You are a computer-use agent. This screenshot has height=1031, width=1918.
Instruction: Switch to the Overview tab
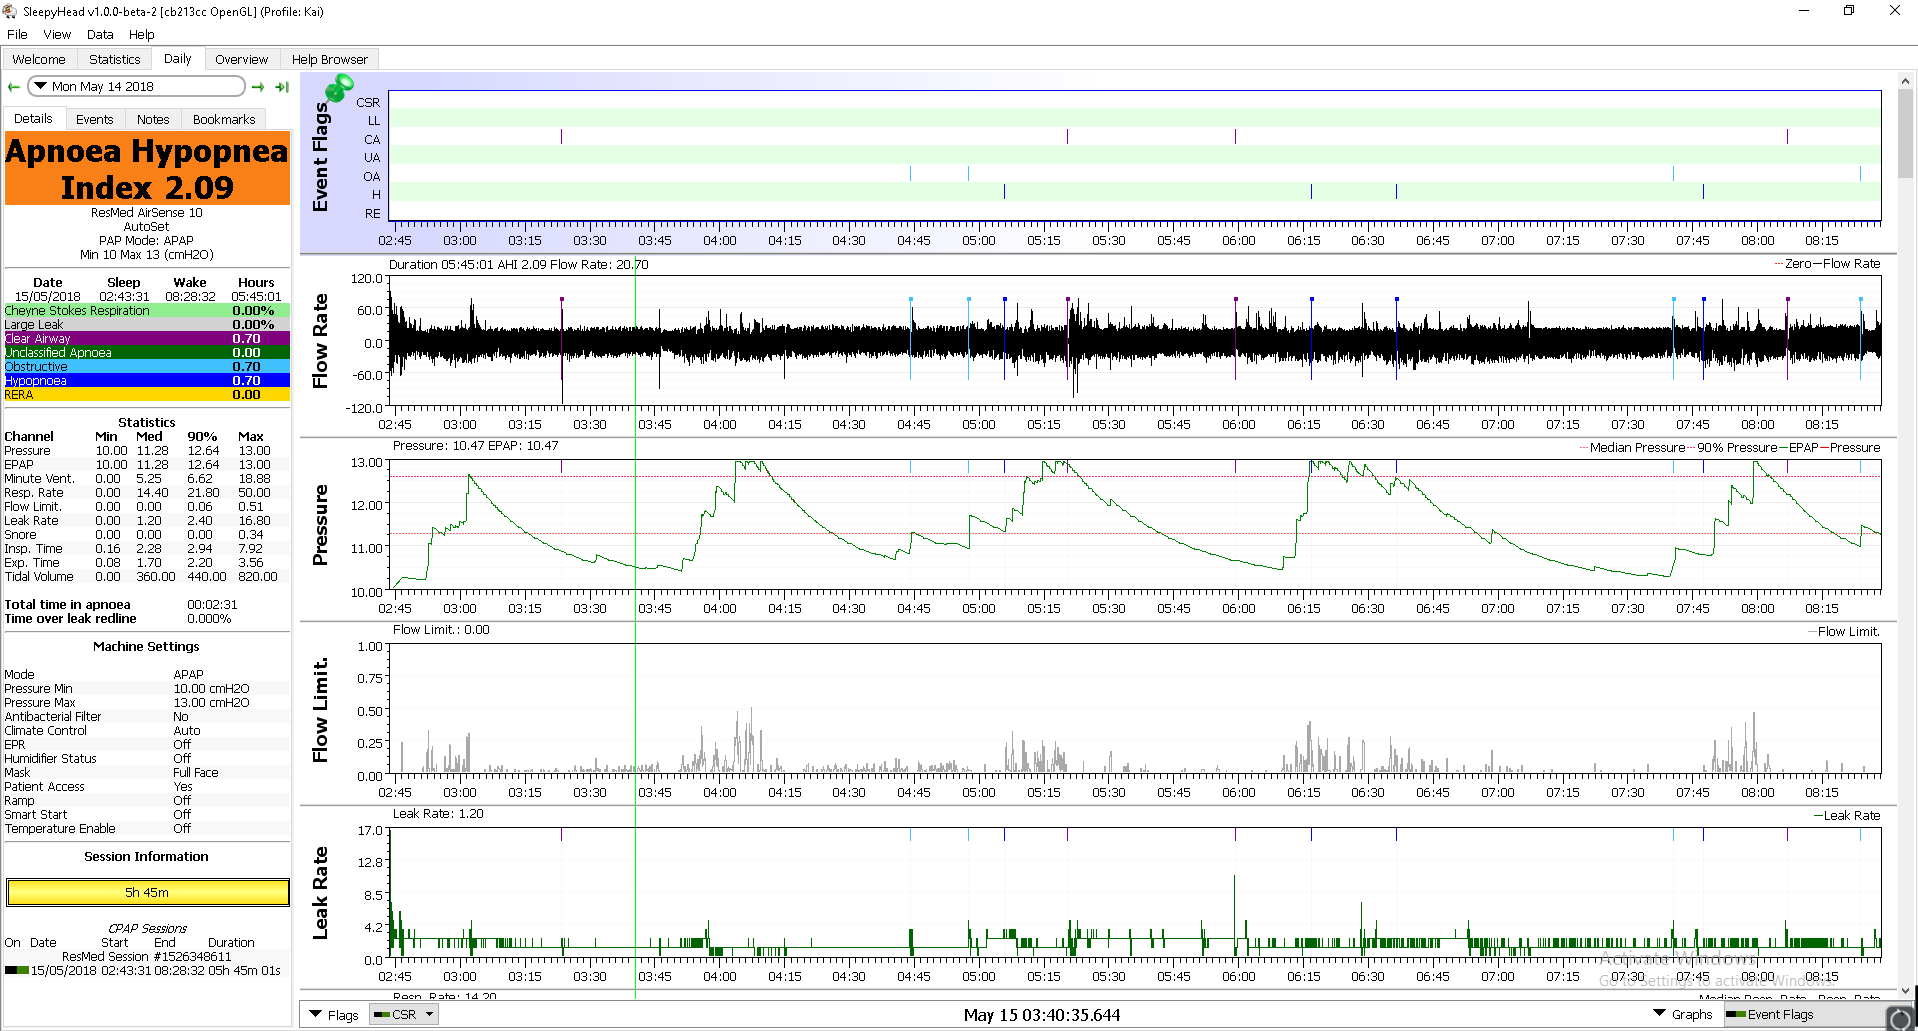[x=242, y=59]
